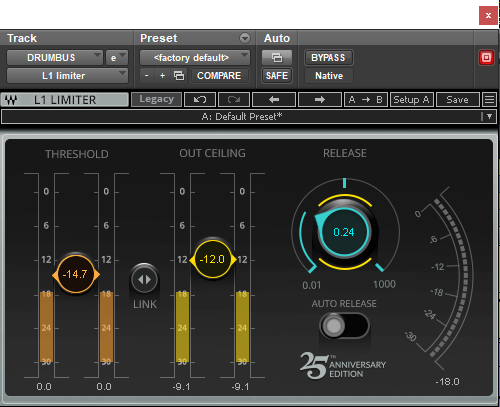Open the automation enable window icon
This screenshot has height=407, width=500.
(x=277, y=58)
